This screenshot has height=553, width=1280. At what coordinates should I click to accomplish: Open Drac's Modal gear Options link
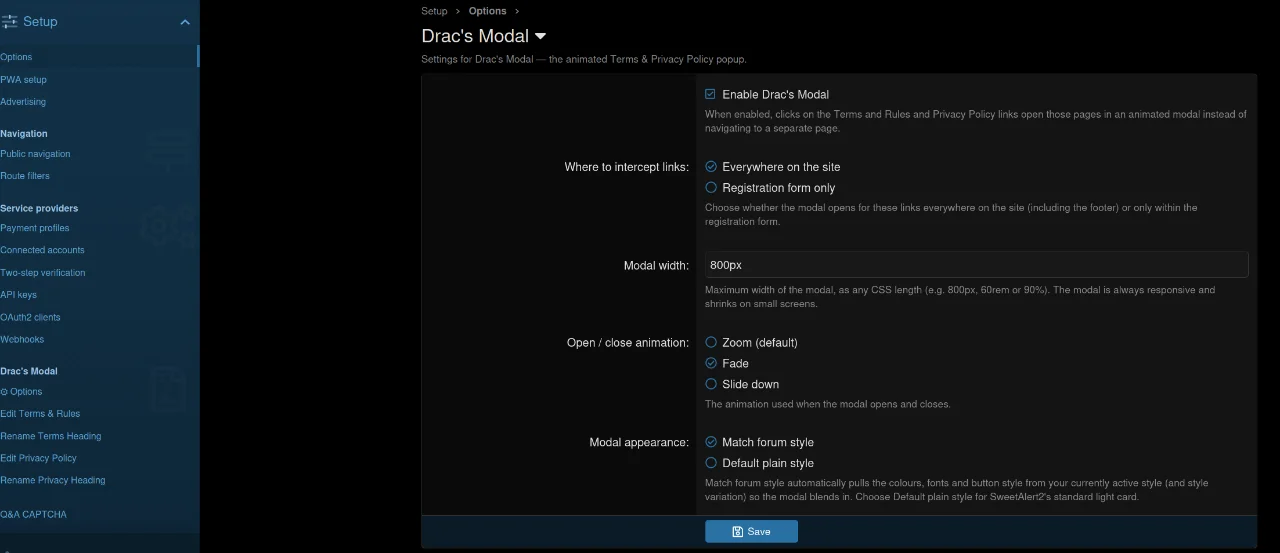pyautogui.click(x=21, y=392)
